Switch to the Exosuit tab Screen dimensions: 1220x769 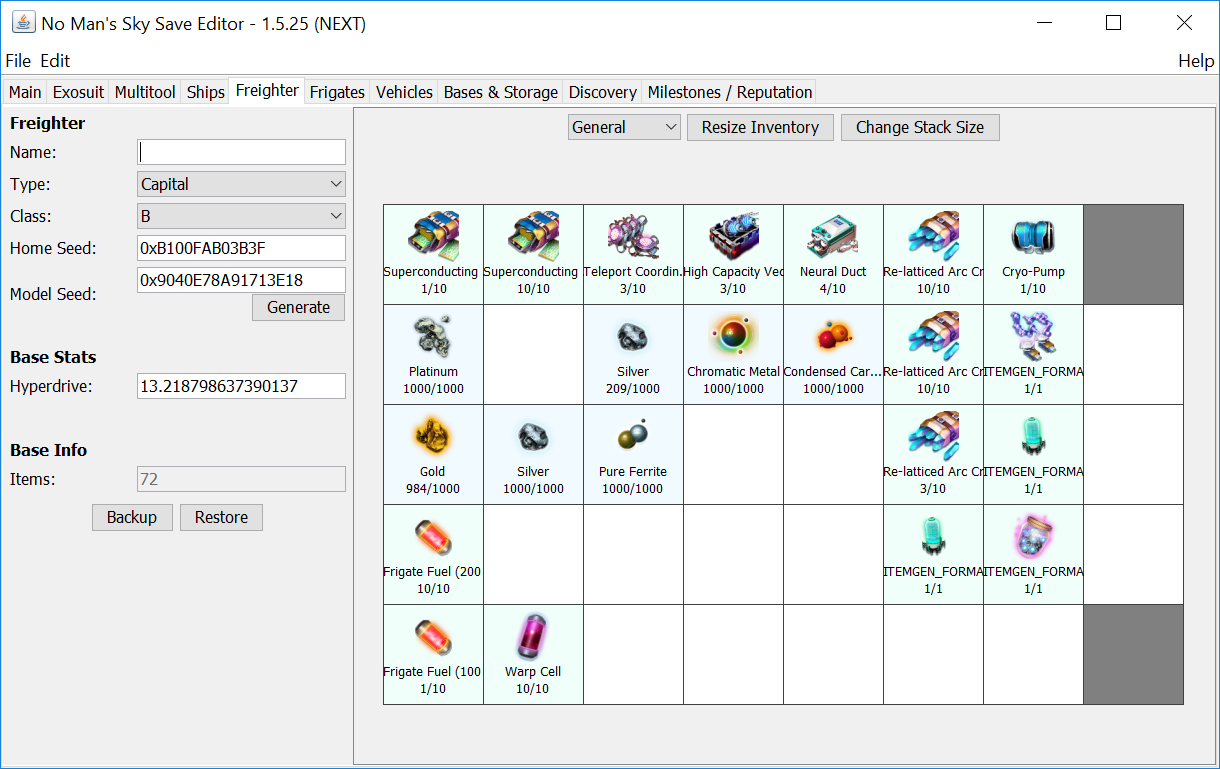pyautogui.click(x=78, y=92)
